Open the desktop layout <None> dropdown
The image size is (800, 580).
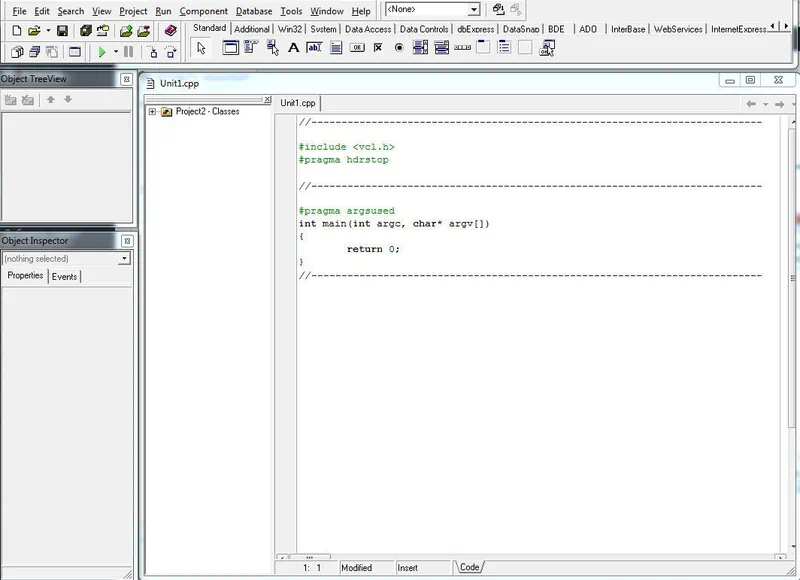pos(473,9)
